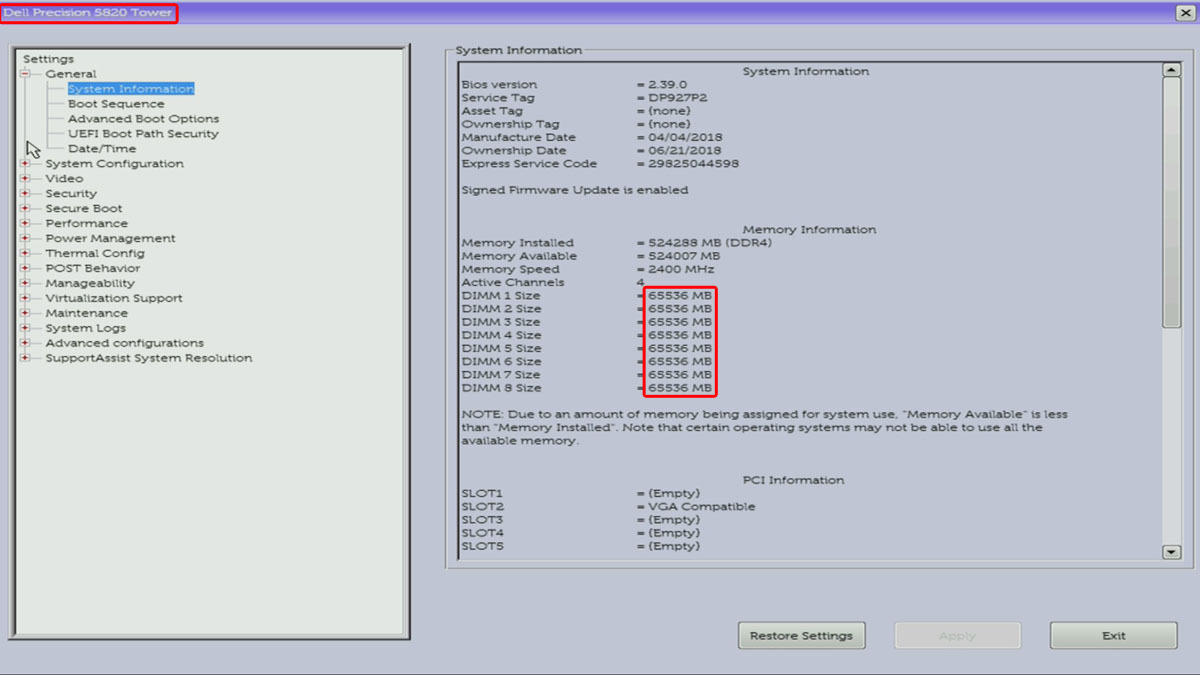Select the Performance label
The width and height of the screenshot is (1200, 675).
click(86, 224)
